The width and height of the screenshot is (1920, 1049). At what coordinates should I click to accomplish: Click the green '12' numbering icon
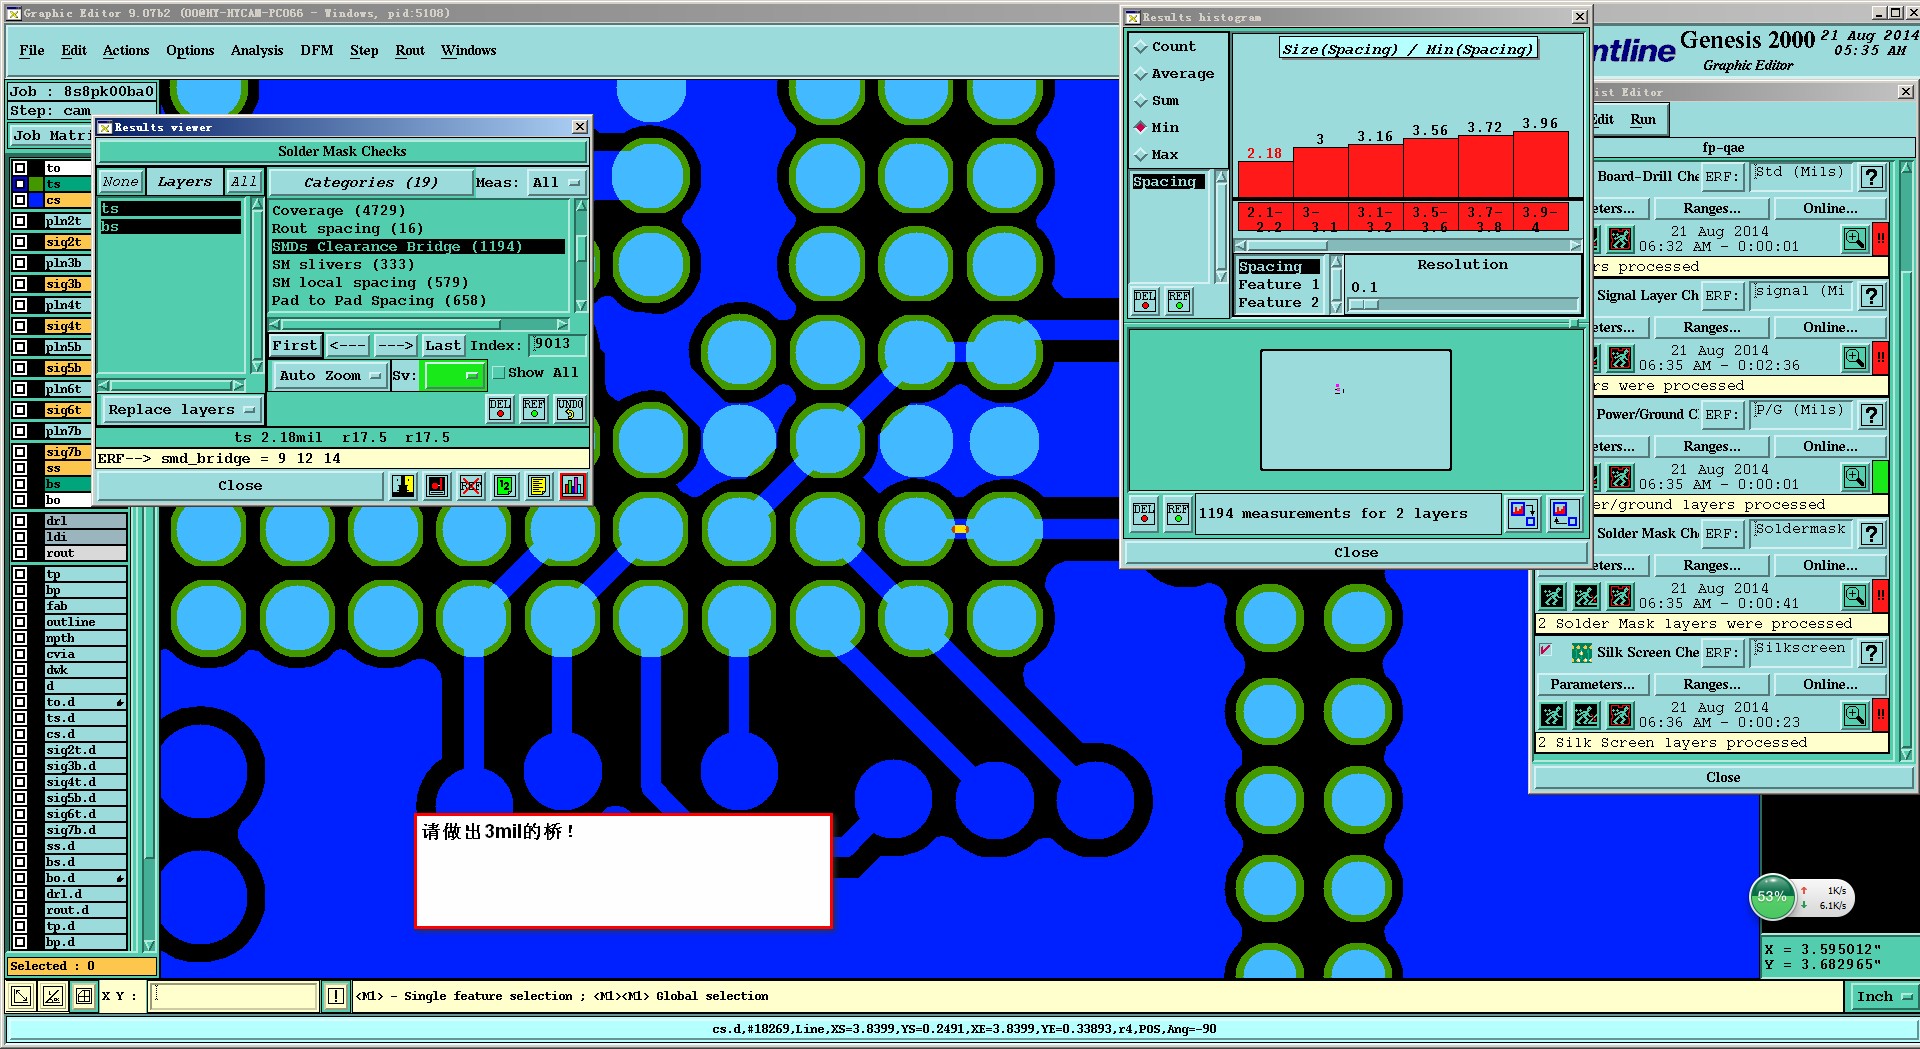pos(505,486)
